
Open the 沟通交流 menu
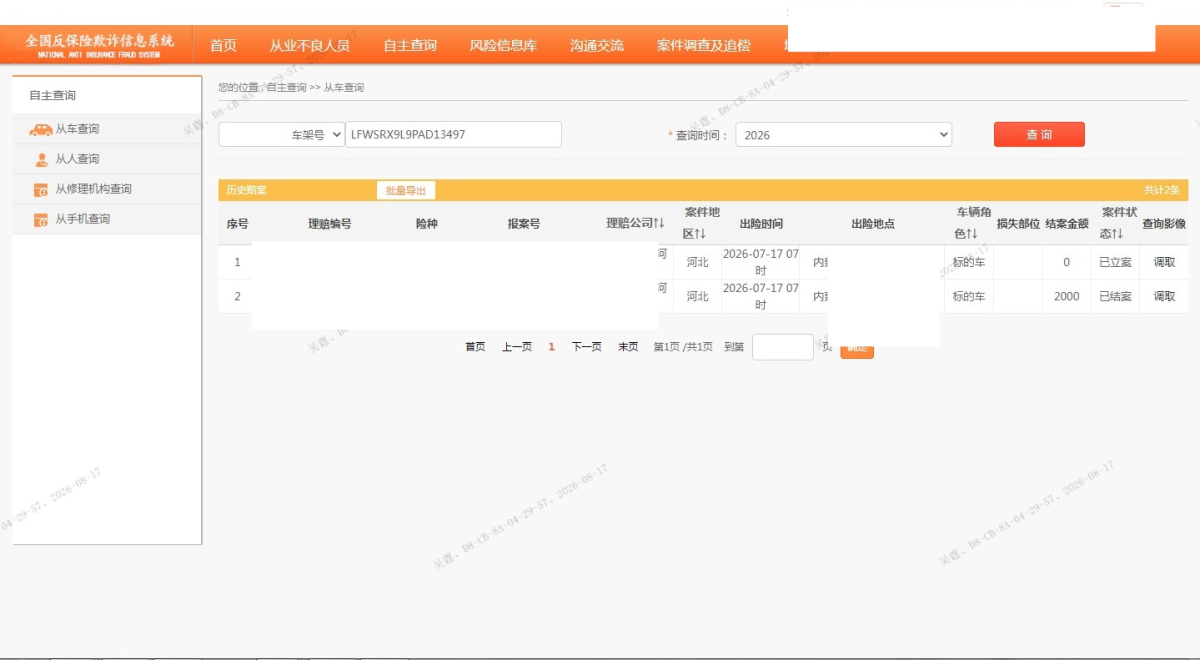[597, 45]
